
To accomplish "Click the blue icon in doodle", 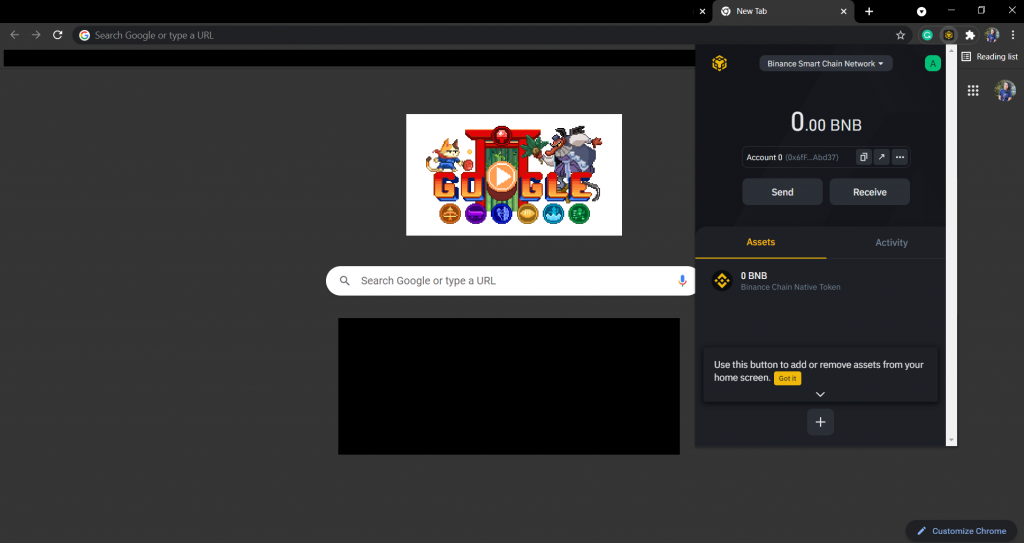I will point(502,213).
